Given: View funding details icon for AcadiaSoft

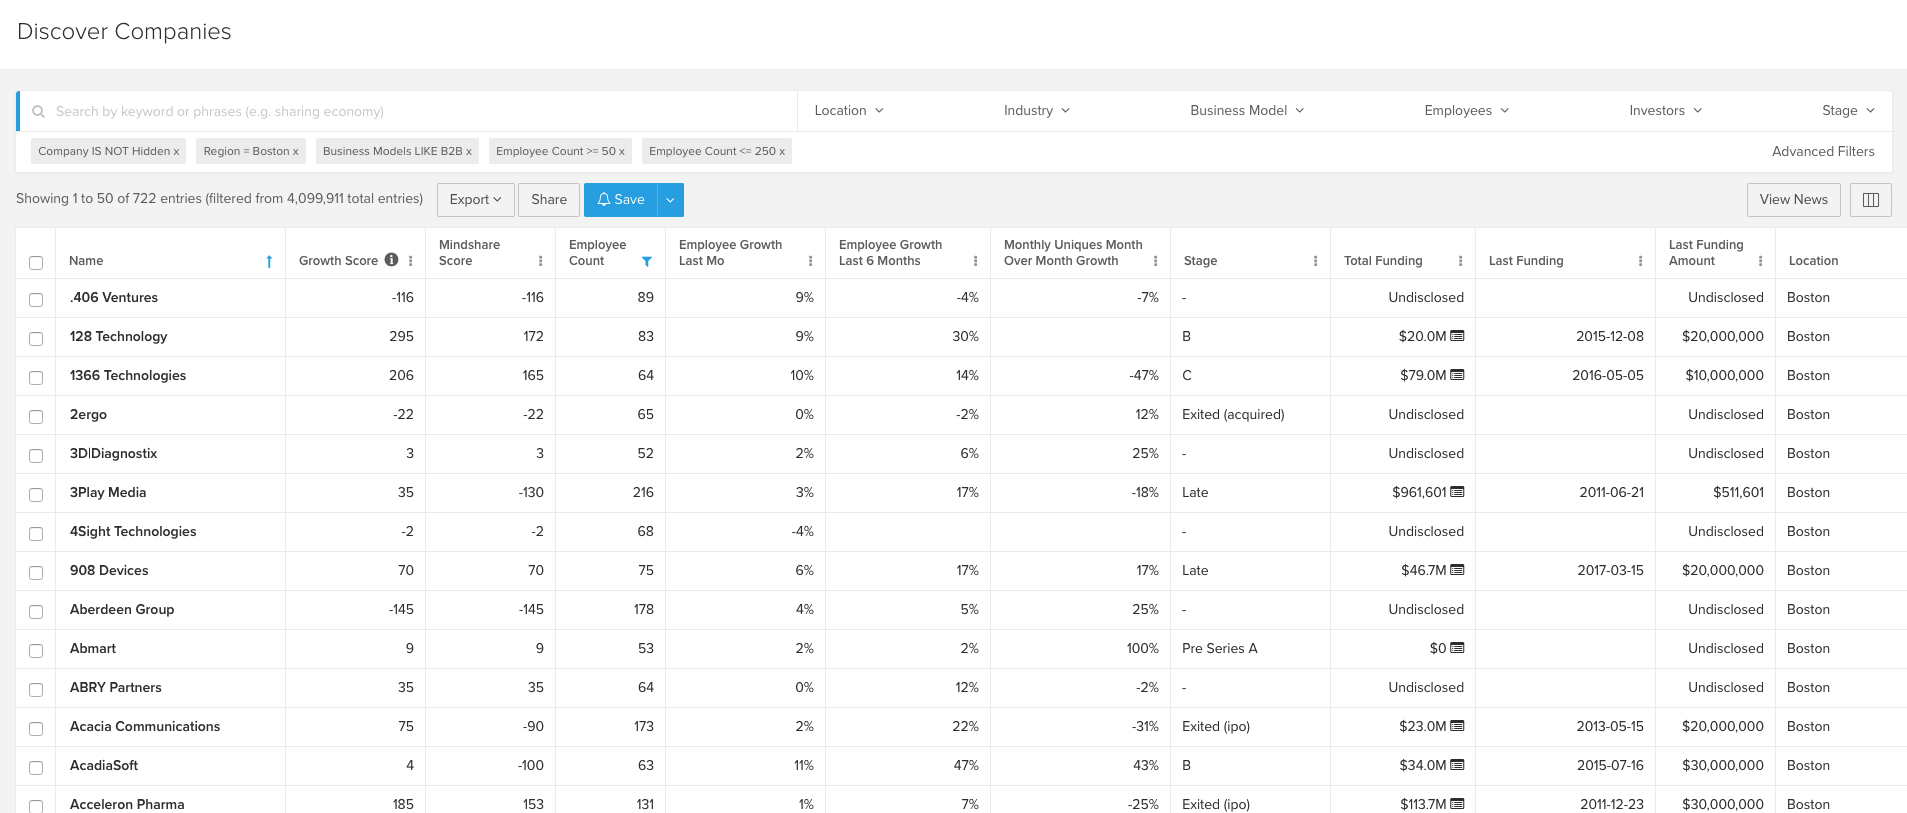Looking at the screenshot, I should [x=1457, y=765].
